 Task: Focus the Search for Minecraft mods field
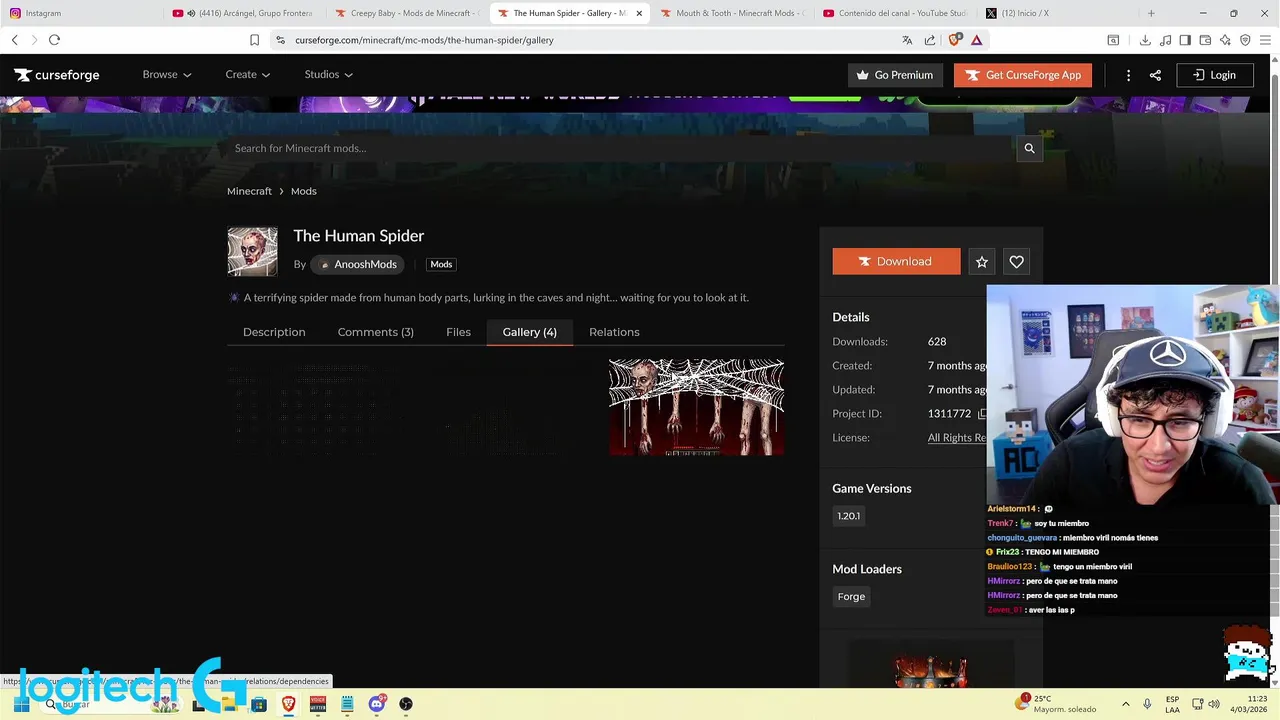click(622, 148)
